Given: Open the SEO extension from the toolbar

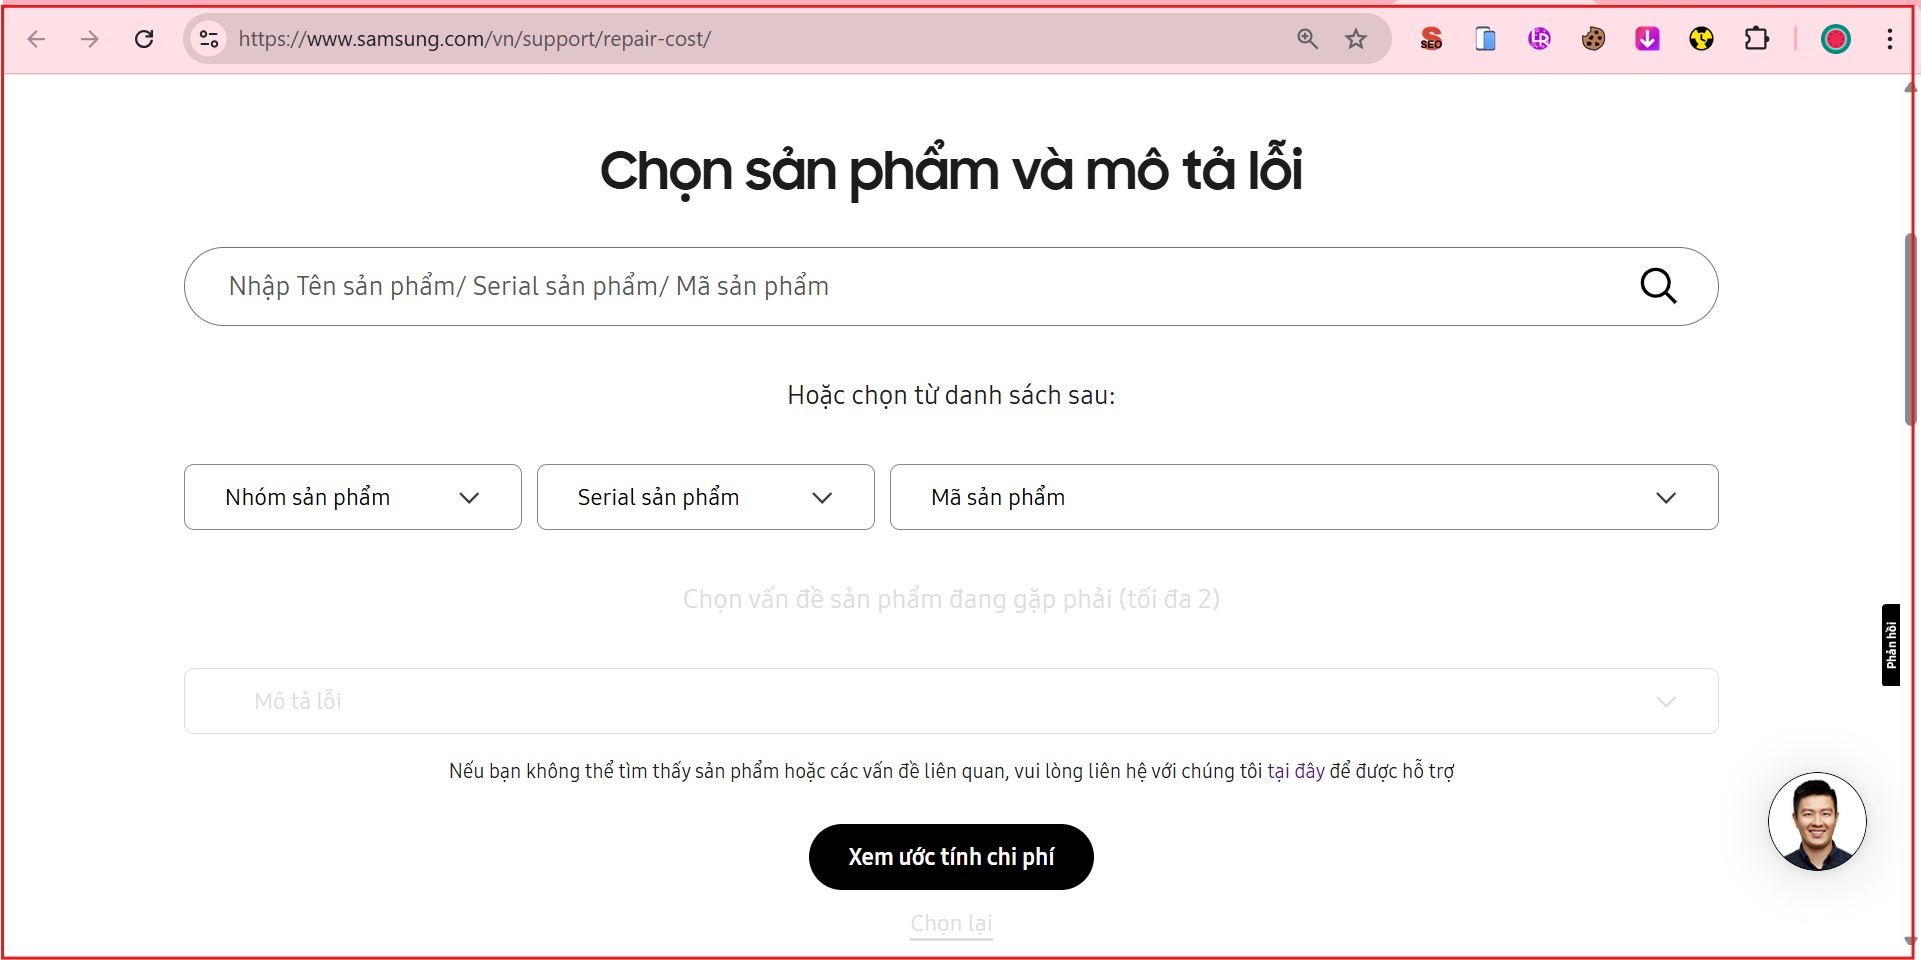Looking at the screenshot, I should click(x=1430, y=39).
